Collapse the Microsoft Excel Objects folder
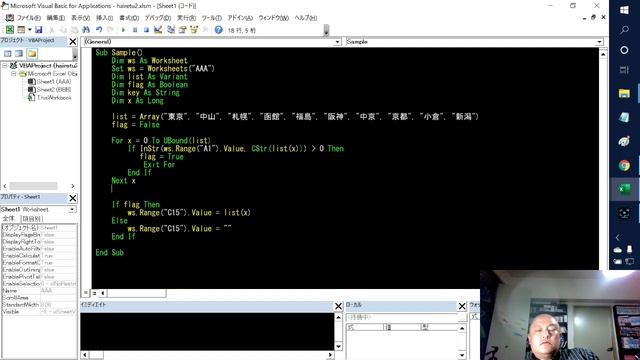The width and height of the screenshot is (640, 360). tap(13, 73)
